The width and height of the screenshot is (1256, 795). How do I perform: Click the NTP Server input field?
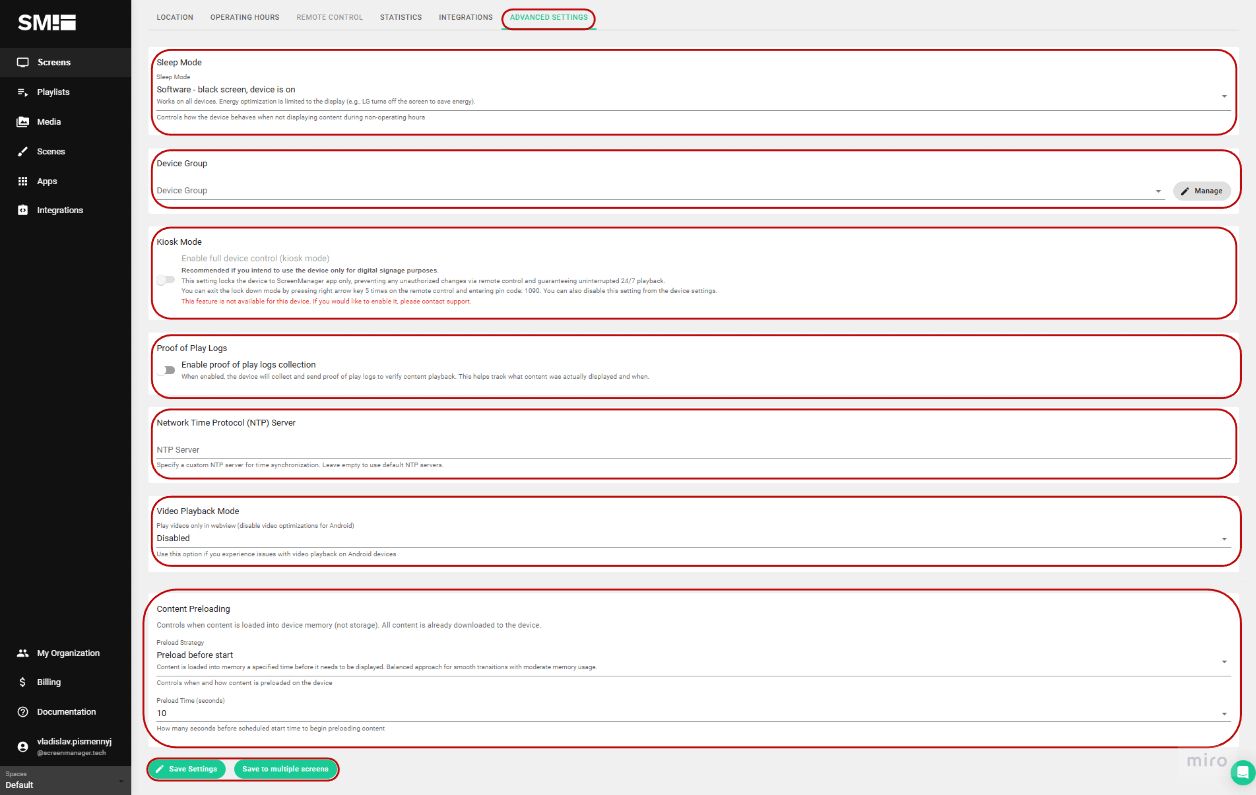point(693,450)
